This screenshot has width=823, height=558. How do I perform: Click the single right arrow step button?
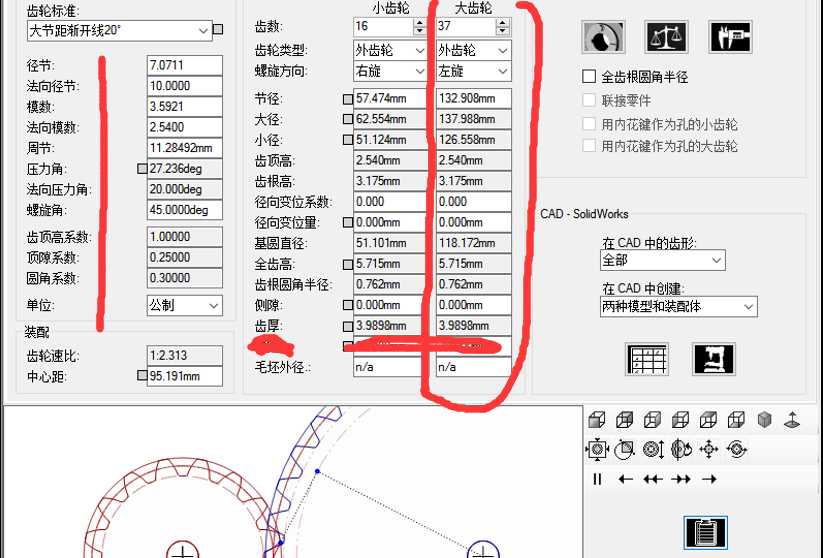[709, 479]
